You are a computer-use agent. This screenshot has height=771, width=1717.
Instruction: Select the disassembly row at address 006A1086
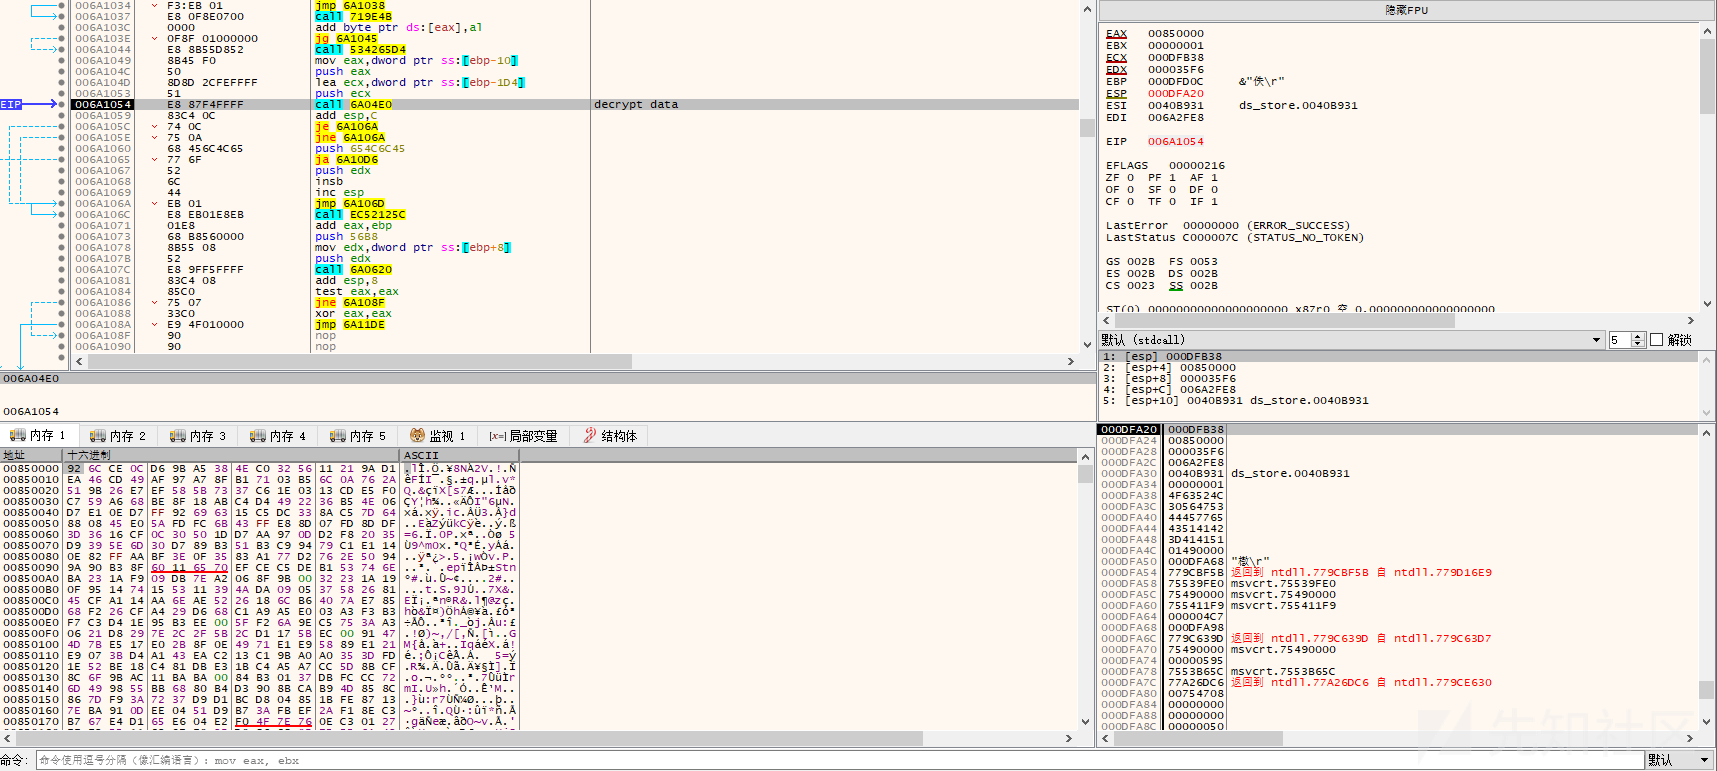[575, 302]
